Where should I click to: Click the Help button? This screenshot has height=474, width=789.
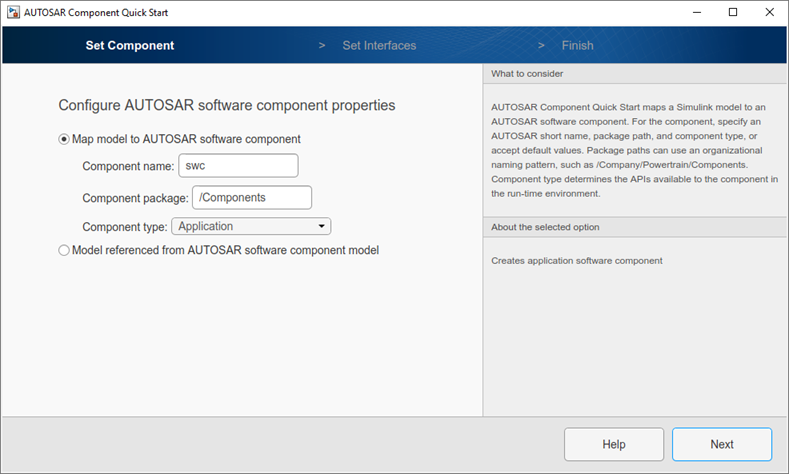tap(614, 444)
